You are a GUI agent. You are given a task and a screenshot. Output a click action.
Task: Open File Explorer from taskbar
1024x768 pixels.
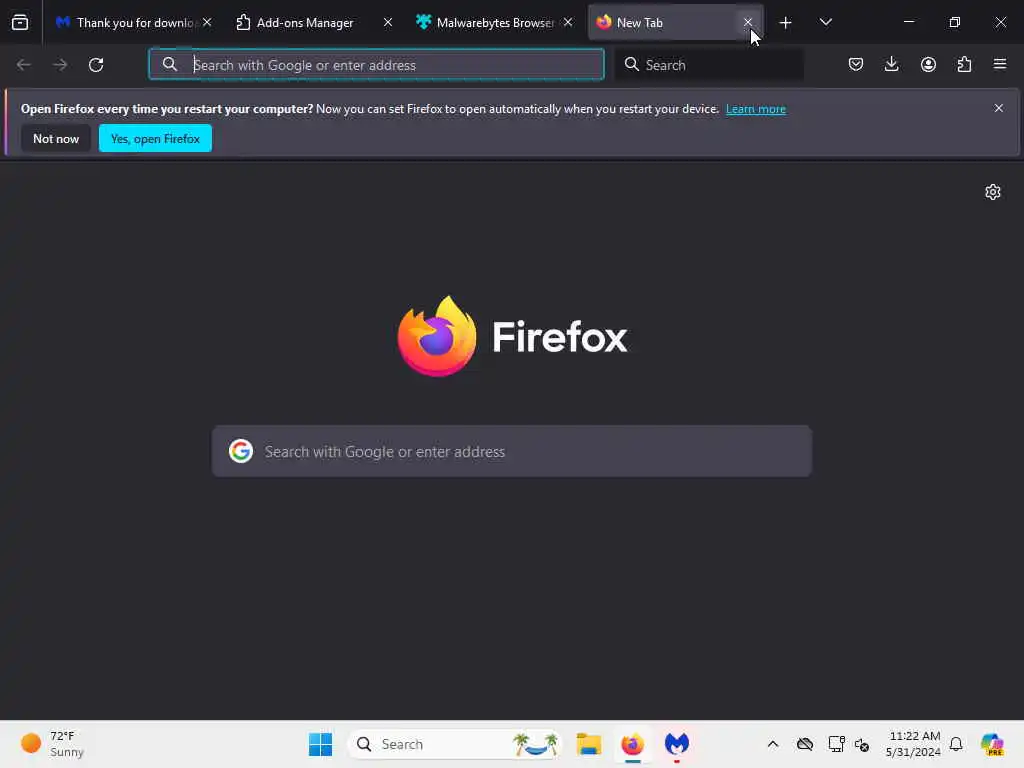(x=589, y=744)
